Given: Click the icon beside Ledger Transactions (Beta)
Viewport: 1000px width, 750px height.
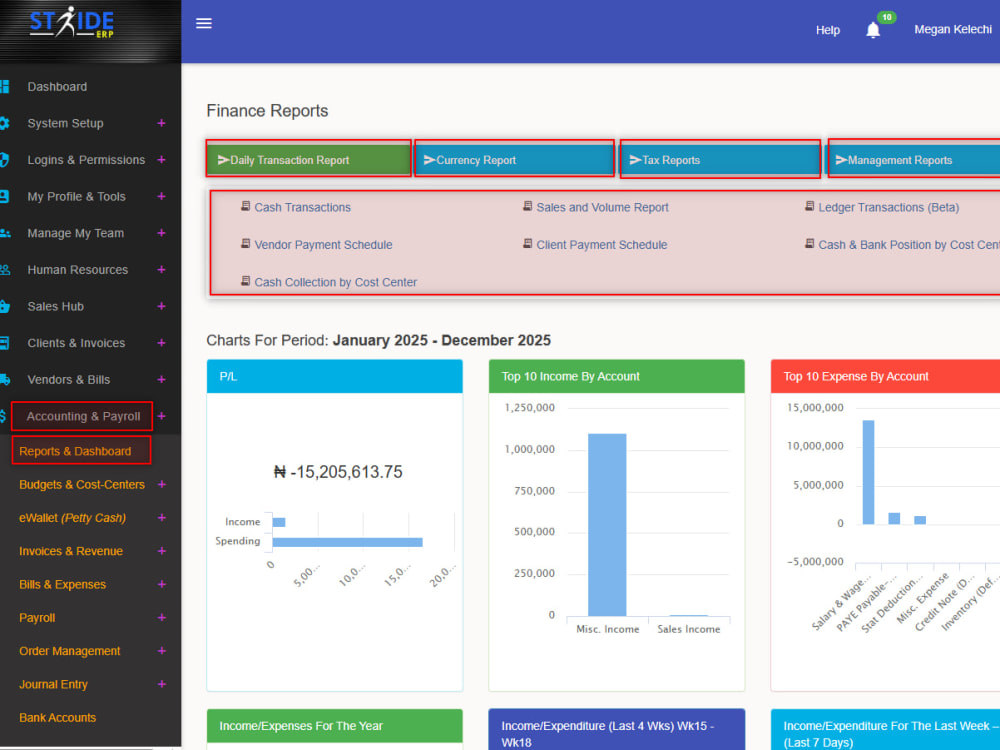Looking at the screenshot, I should coord(809,206).
